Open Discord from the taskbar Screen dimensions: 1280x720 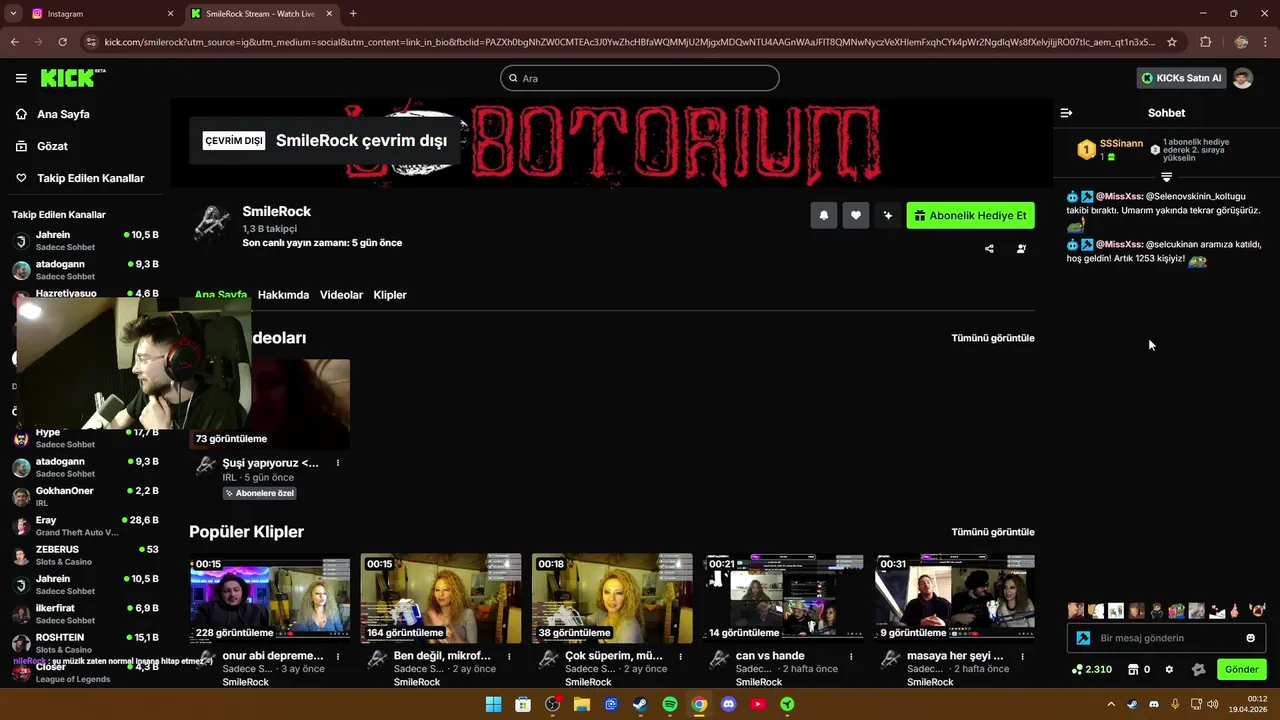coord(728,704)
